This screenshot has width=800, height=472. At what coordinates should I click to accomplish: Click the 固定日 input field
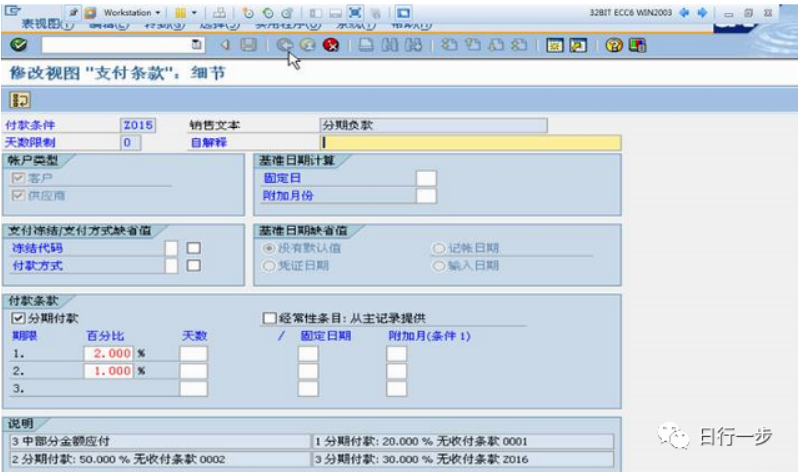coord(426,179)
